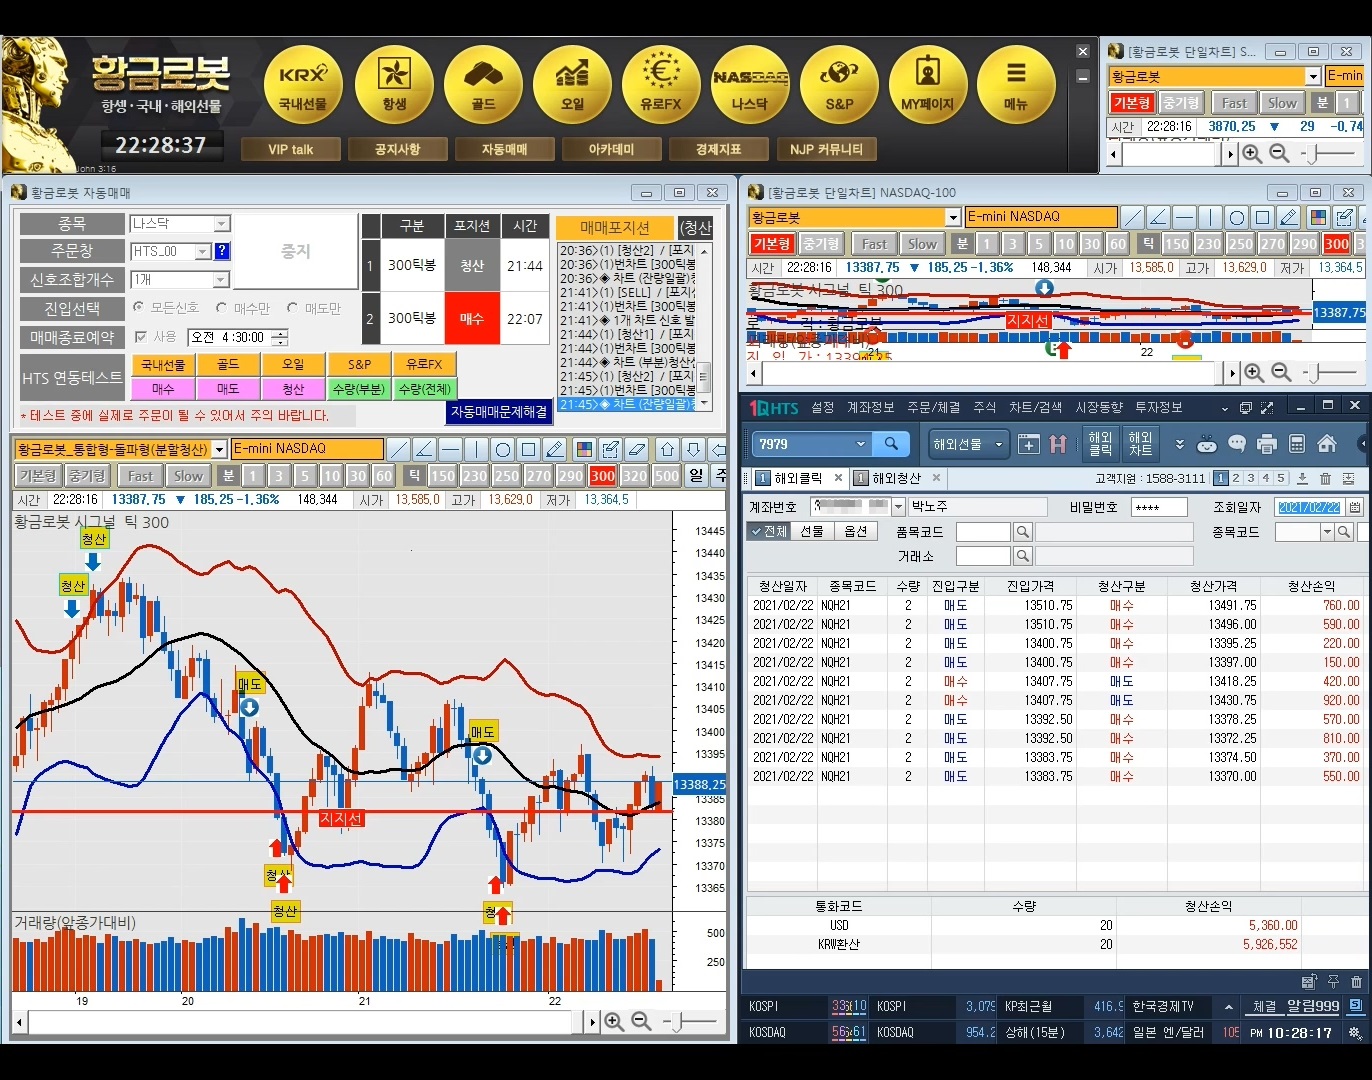The width and height of the screenshot is (1372, 1080).
Task: Click the trash icon in HTS tab bar
Action: tap(1325, 478)
